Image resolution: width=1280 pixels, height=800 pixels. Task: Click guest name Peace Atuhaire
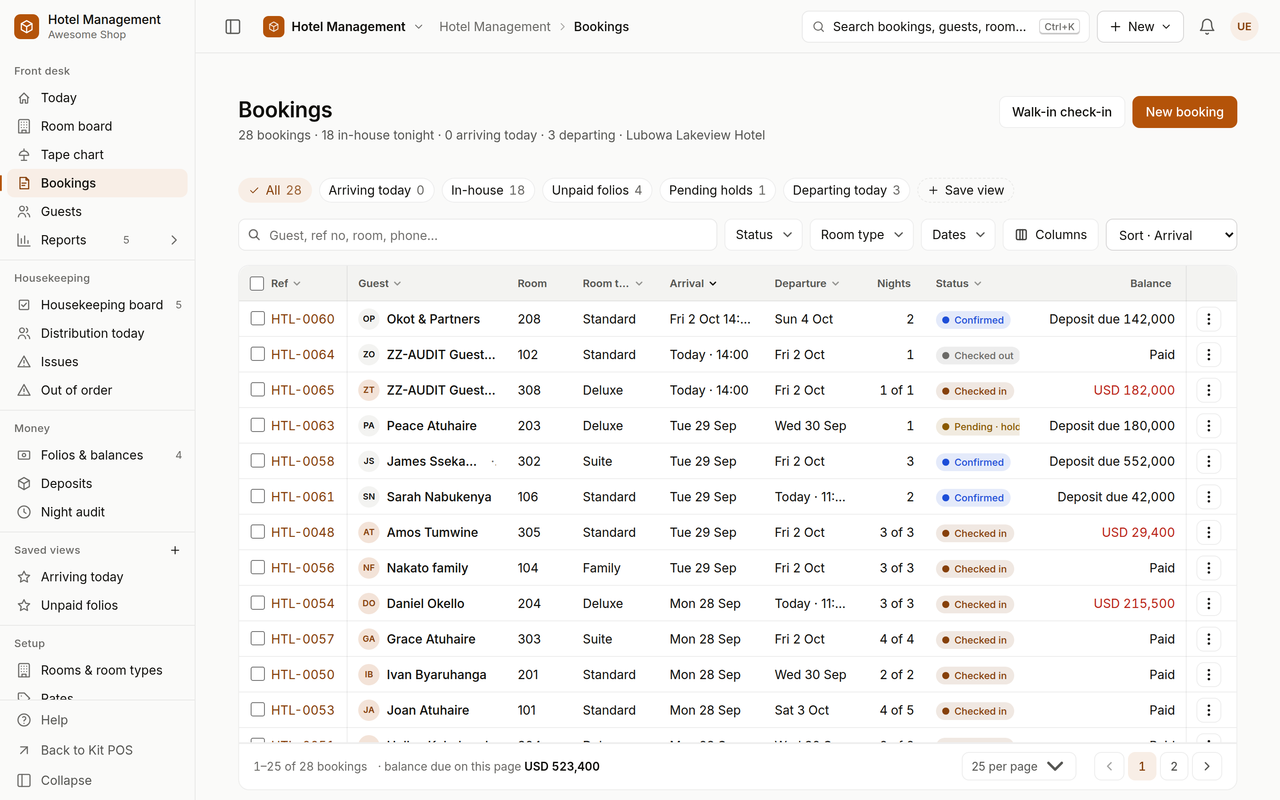coord(432,426)
